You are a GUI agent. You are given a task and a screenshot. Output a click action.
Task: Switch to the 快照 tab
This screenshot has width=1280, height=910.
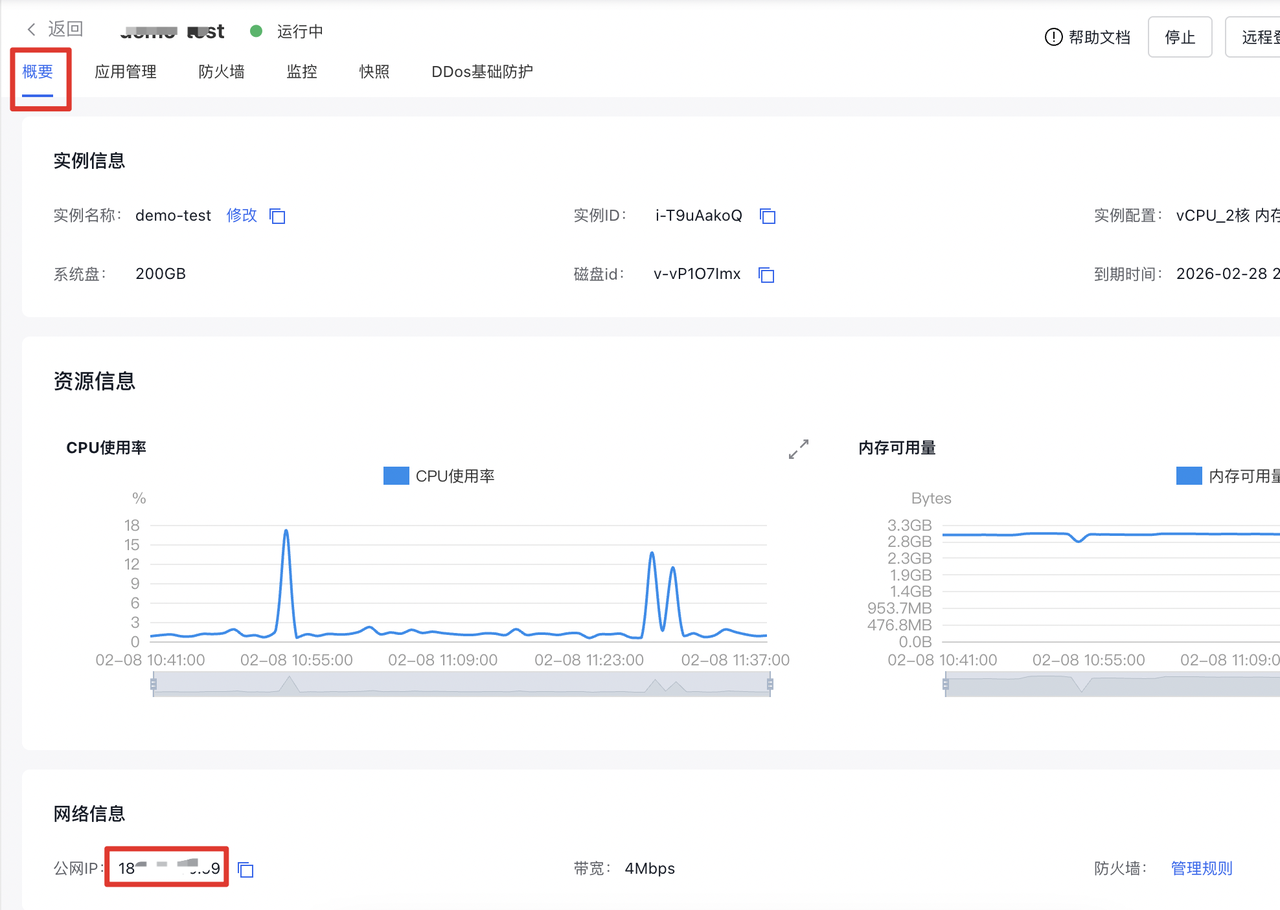pyautogui.click(x=374, y=72)
